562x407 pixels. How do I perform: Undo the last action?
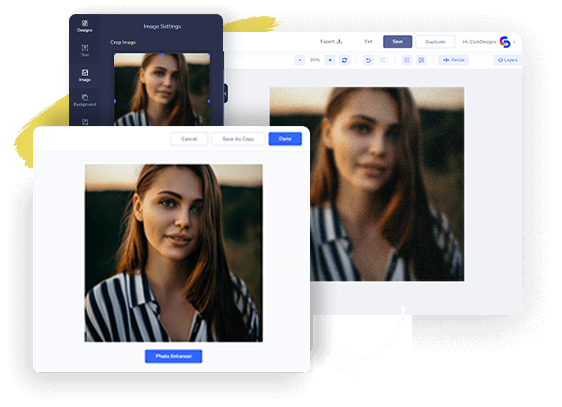coord(368,60)
